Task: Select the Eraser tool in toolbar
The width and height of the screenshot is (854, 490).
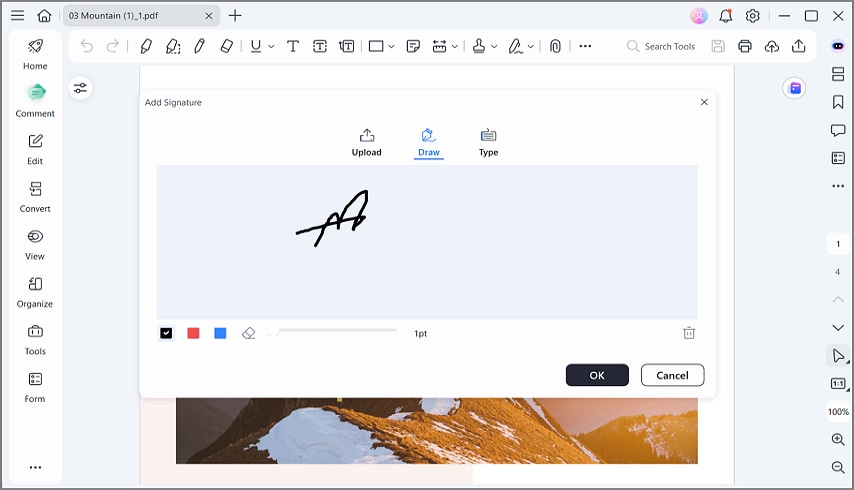Action: click(227, 46)
